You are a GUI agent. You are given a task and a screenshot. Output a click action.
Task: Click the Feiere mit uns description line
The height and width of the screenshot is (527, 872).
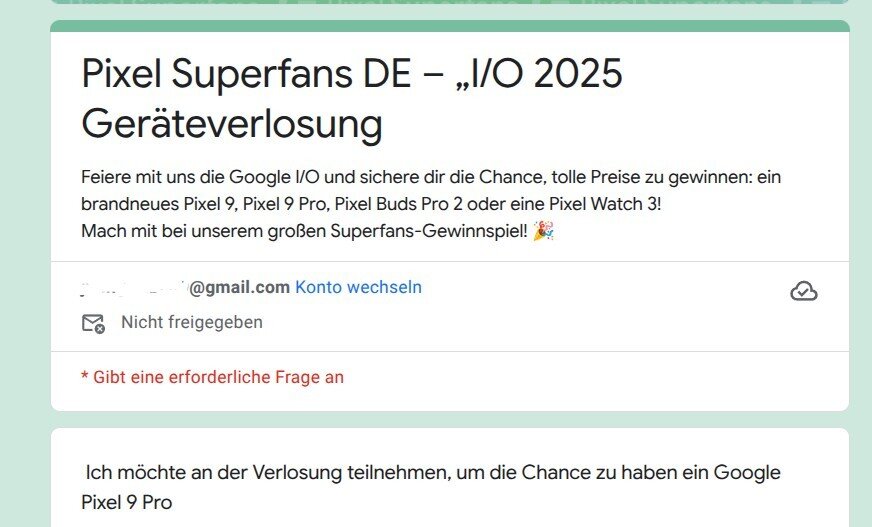(x=431, y=177)
